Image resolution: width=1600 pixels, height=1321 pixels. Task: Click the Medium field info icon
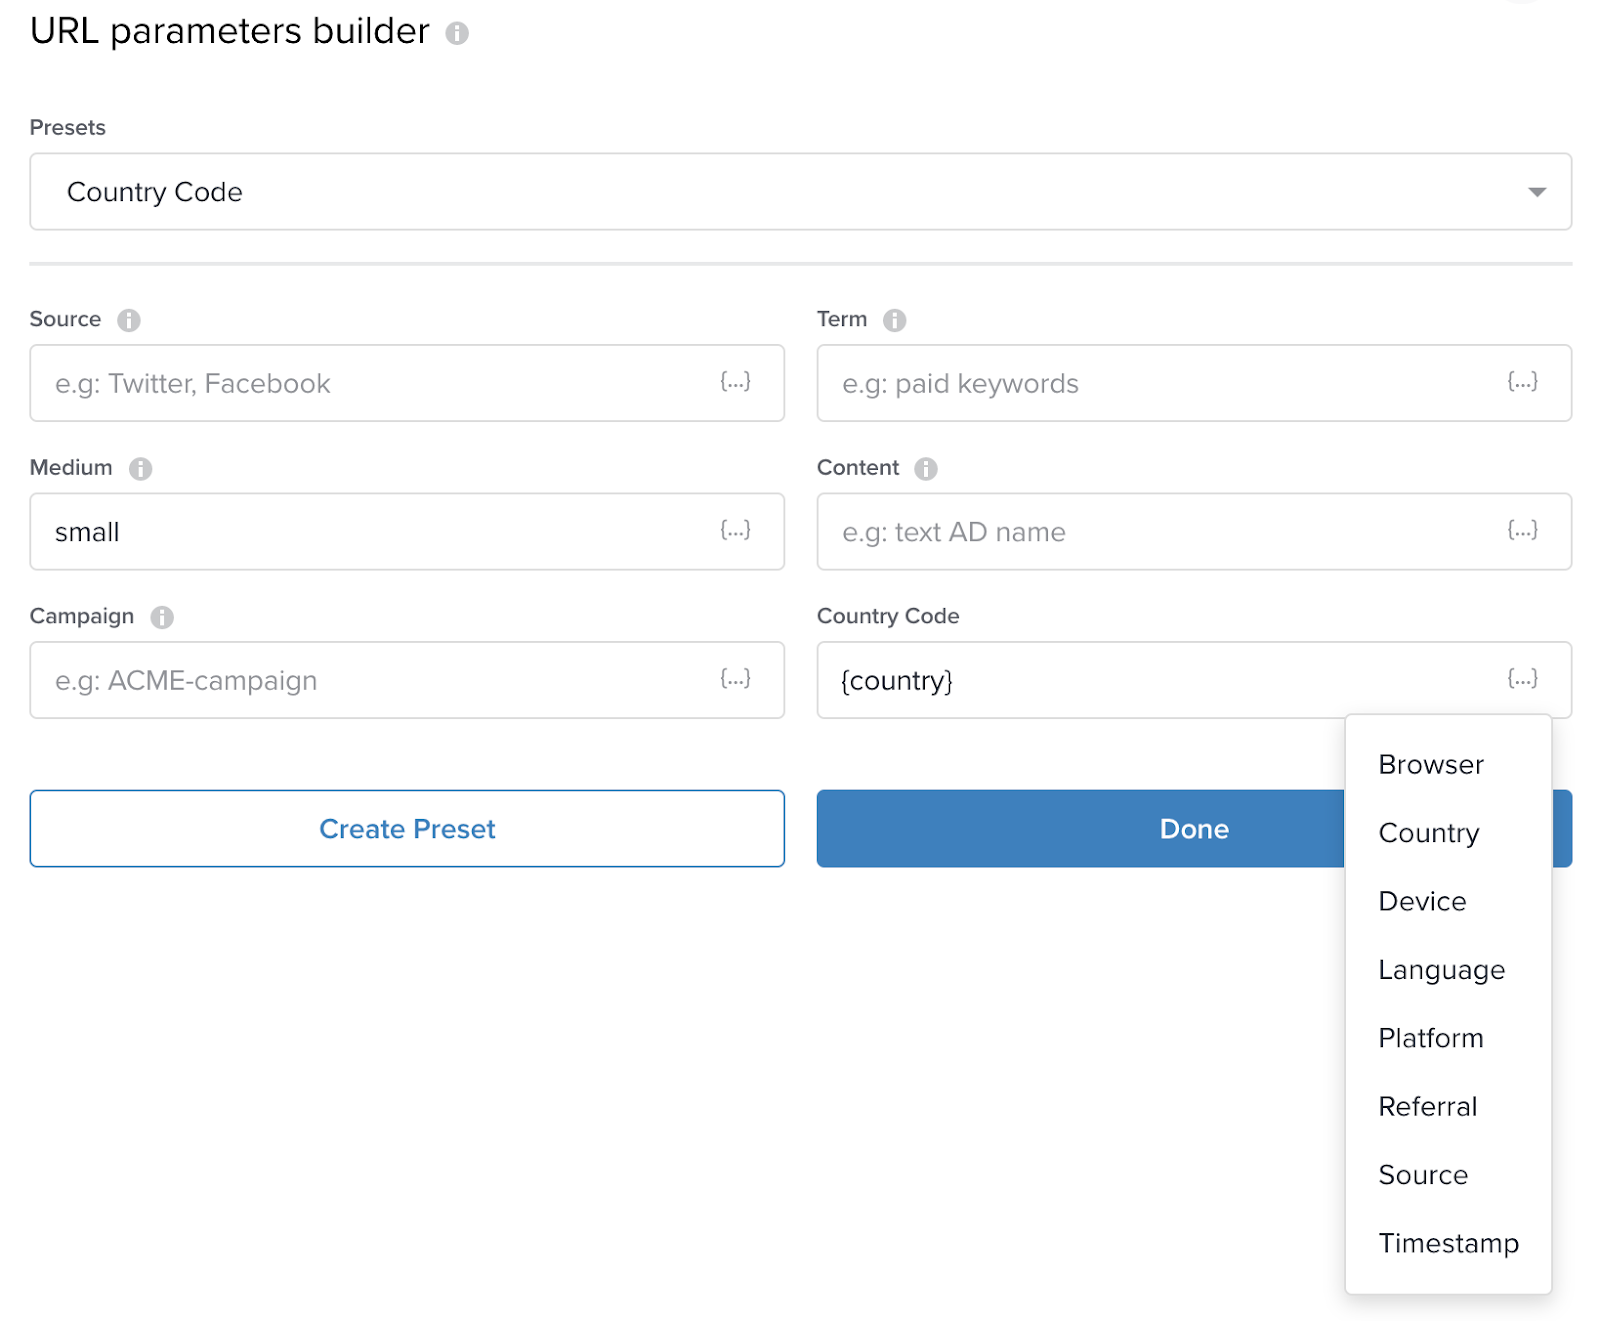click(x=141, y=468)
